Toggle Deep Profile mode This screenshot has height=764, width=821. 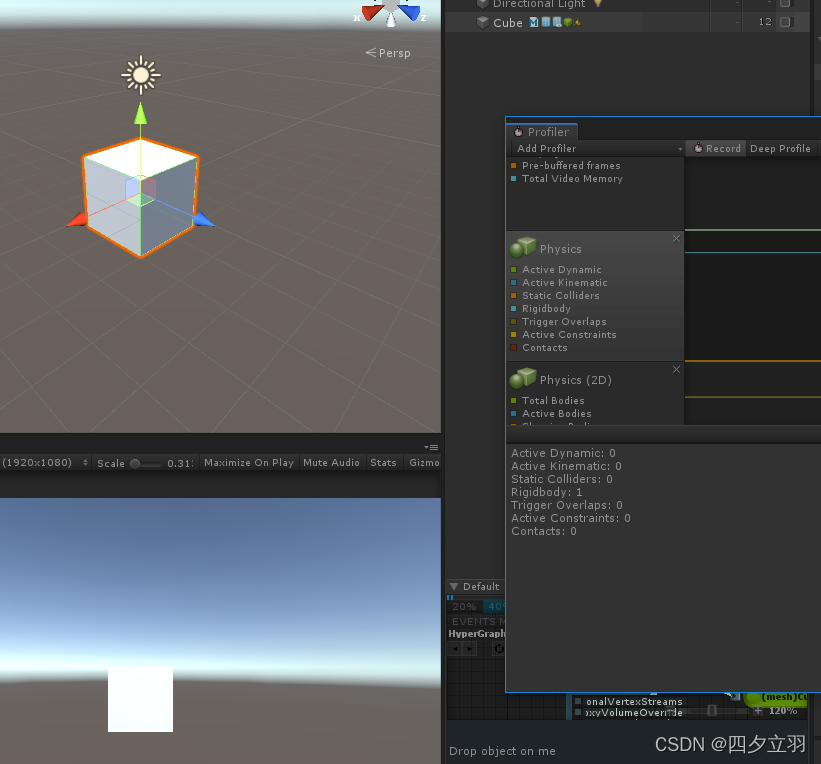780,149
